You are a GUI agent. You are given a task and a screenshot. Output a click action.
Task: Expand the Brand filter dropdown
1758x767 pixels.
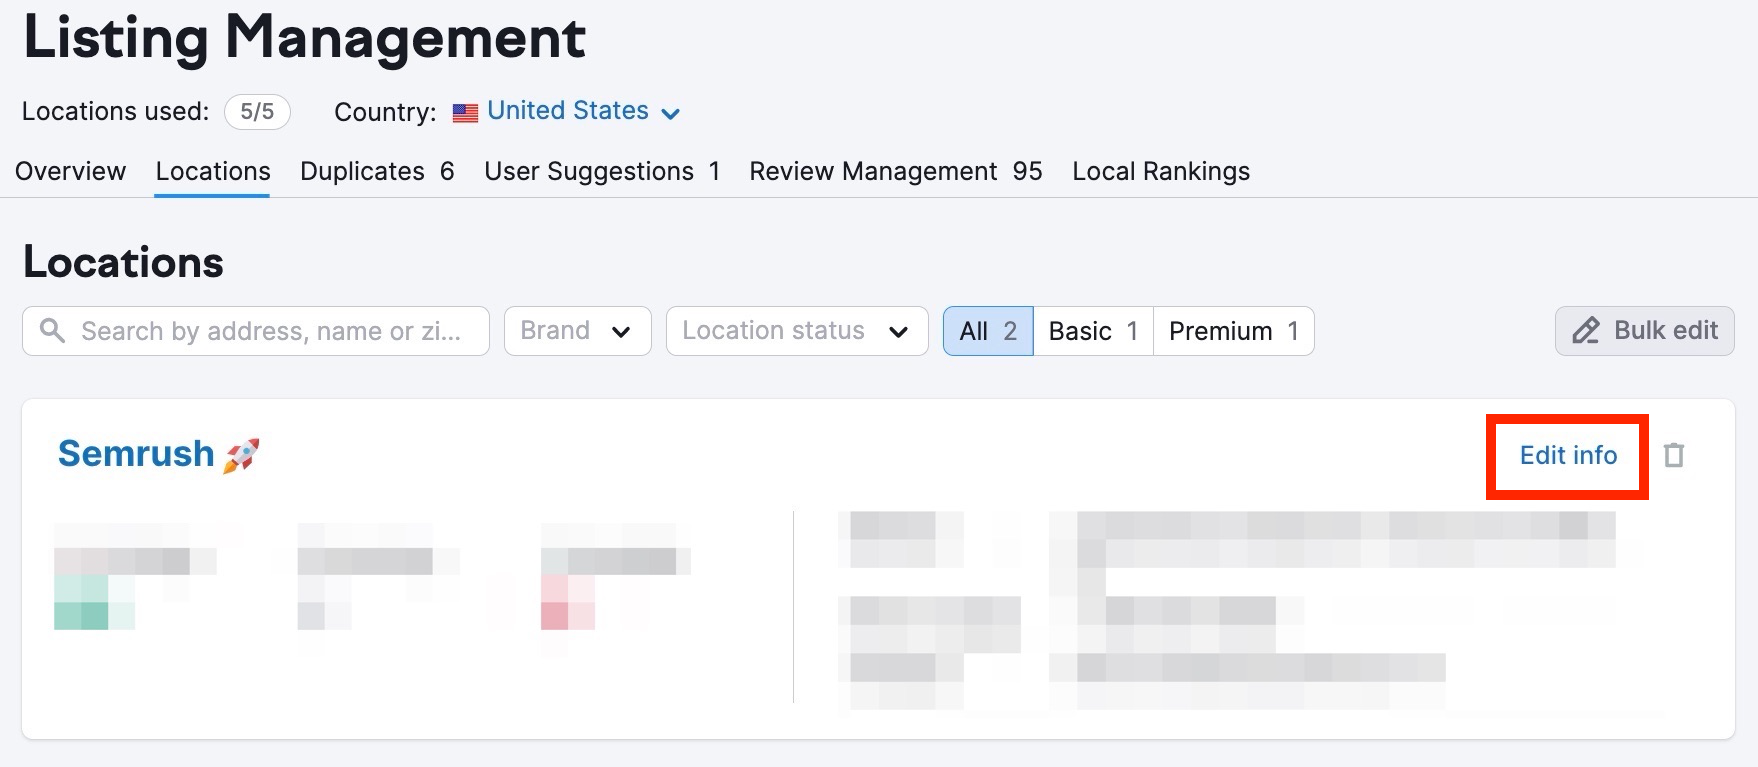point(578,331)
